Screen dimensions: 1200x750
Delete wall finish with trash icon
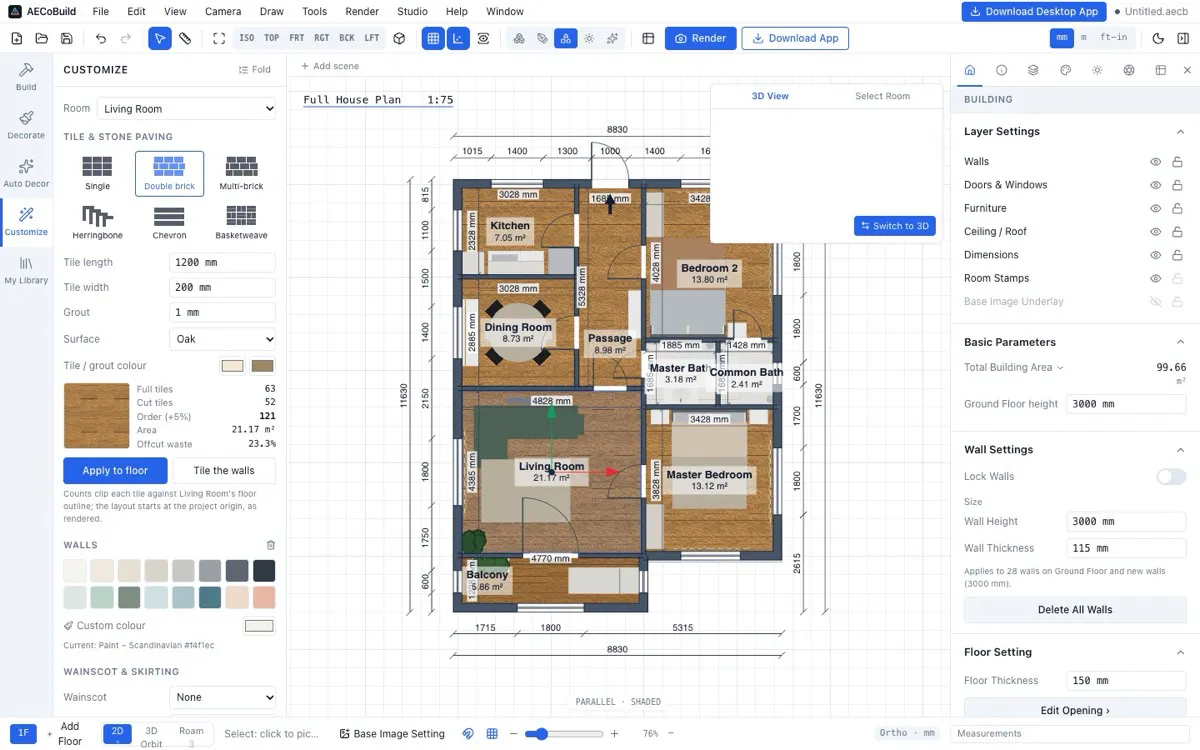point(270,545)
